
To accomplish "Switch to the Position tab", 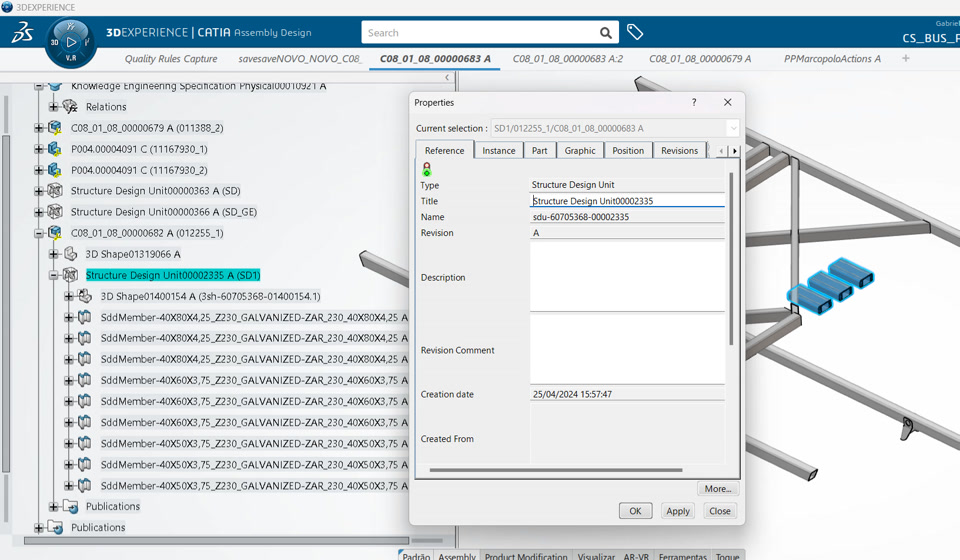I will coord(628,151).
